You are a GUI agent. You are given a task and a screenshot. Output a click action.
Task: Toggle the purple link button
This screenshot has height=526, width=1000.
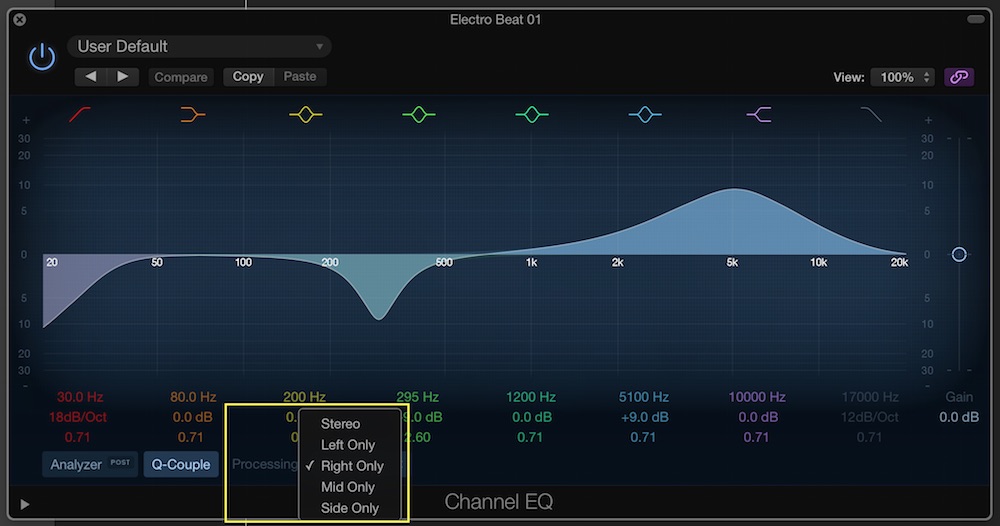tap(959, 77)
